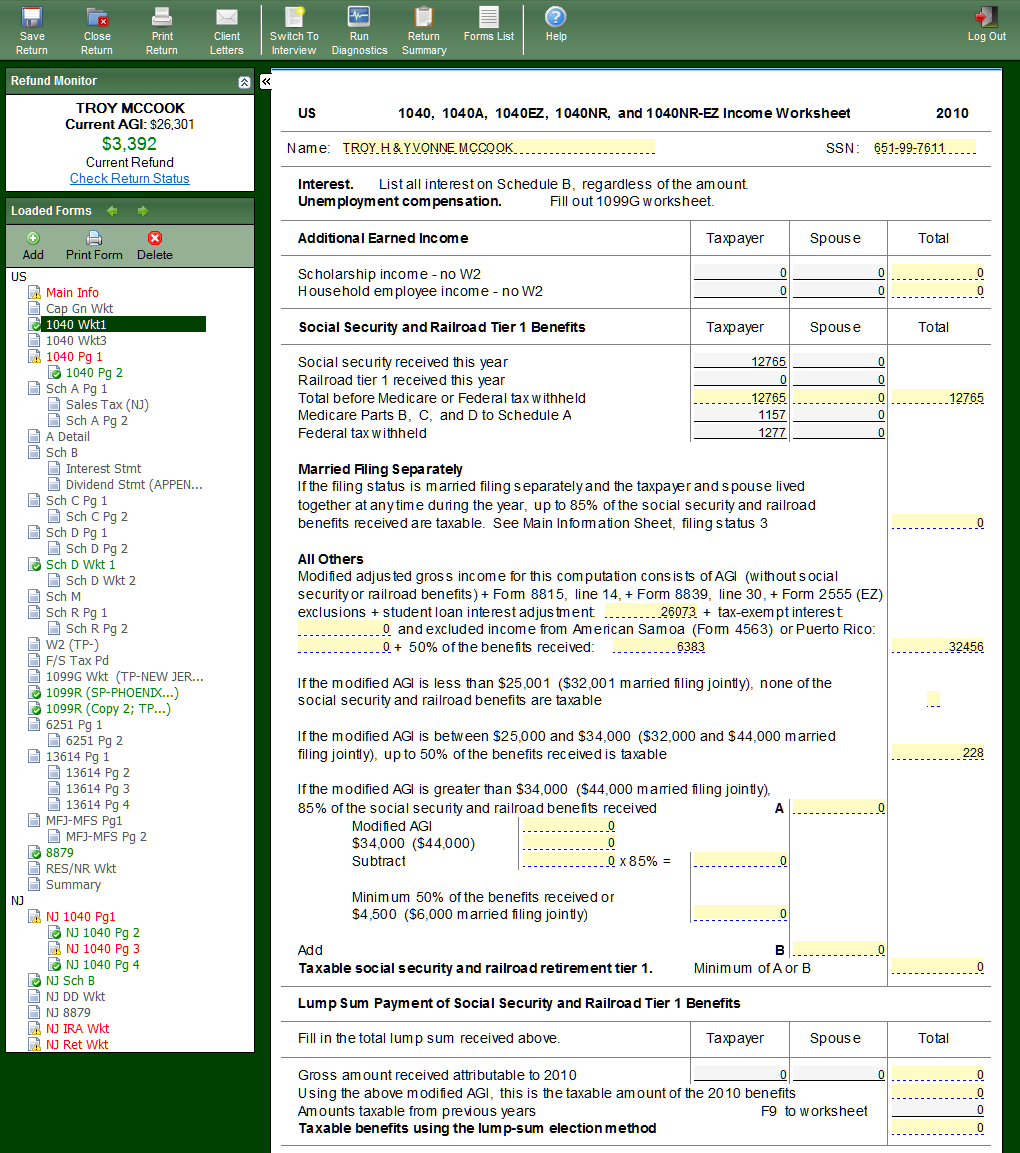Viewport: 1020px width, 1153px height.
Task: Click the Social security received Taxpayer field
Action: 740,362
